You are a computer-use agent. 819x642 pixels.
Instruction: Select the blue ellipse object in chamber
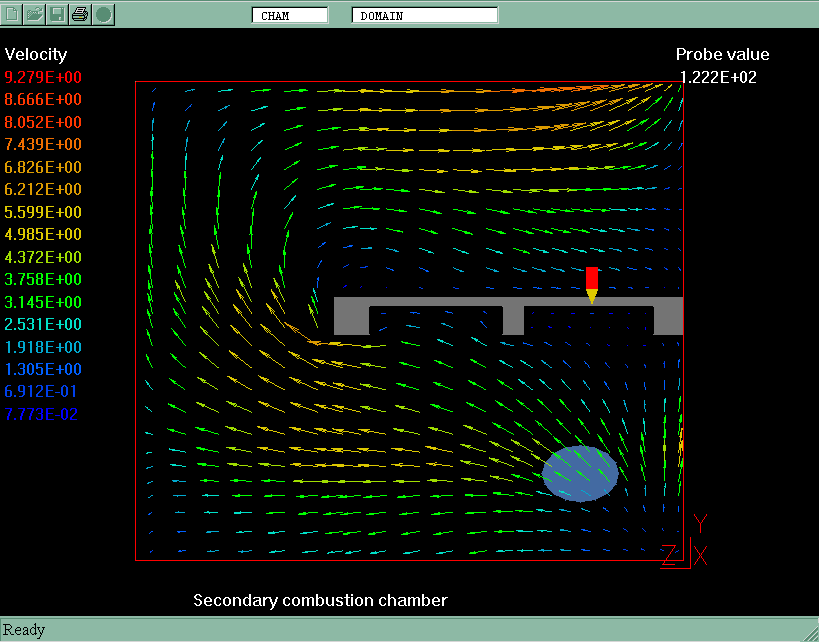pos(580,474)
